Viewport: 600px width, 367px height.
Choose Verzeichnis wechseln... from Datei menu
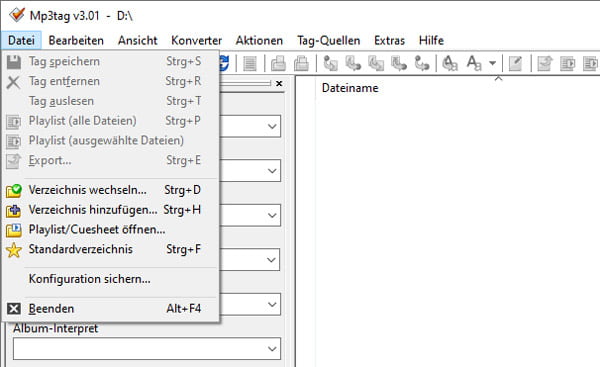click(x=111, y=190)
